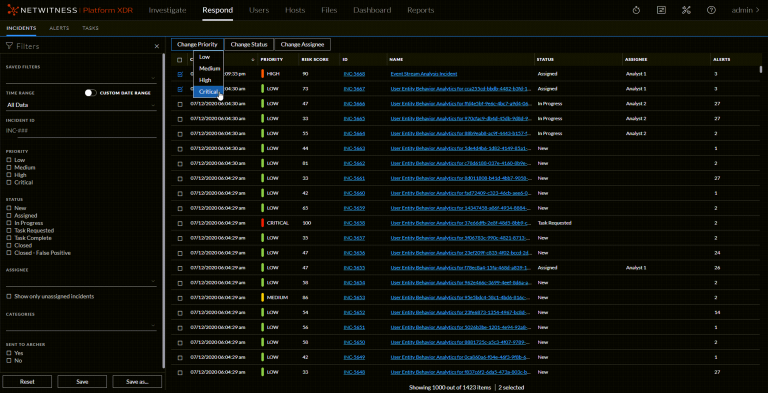Check No under Sent to Archer

[9, 361]
